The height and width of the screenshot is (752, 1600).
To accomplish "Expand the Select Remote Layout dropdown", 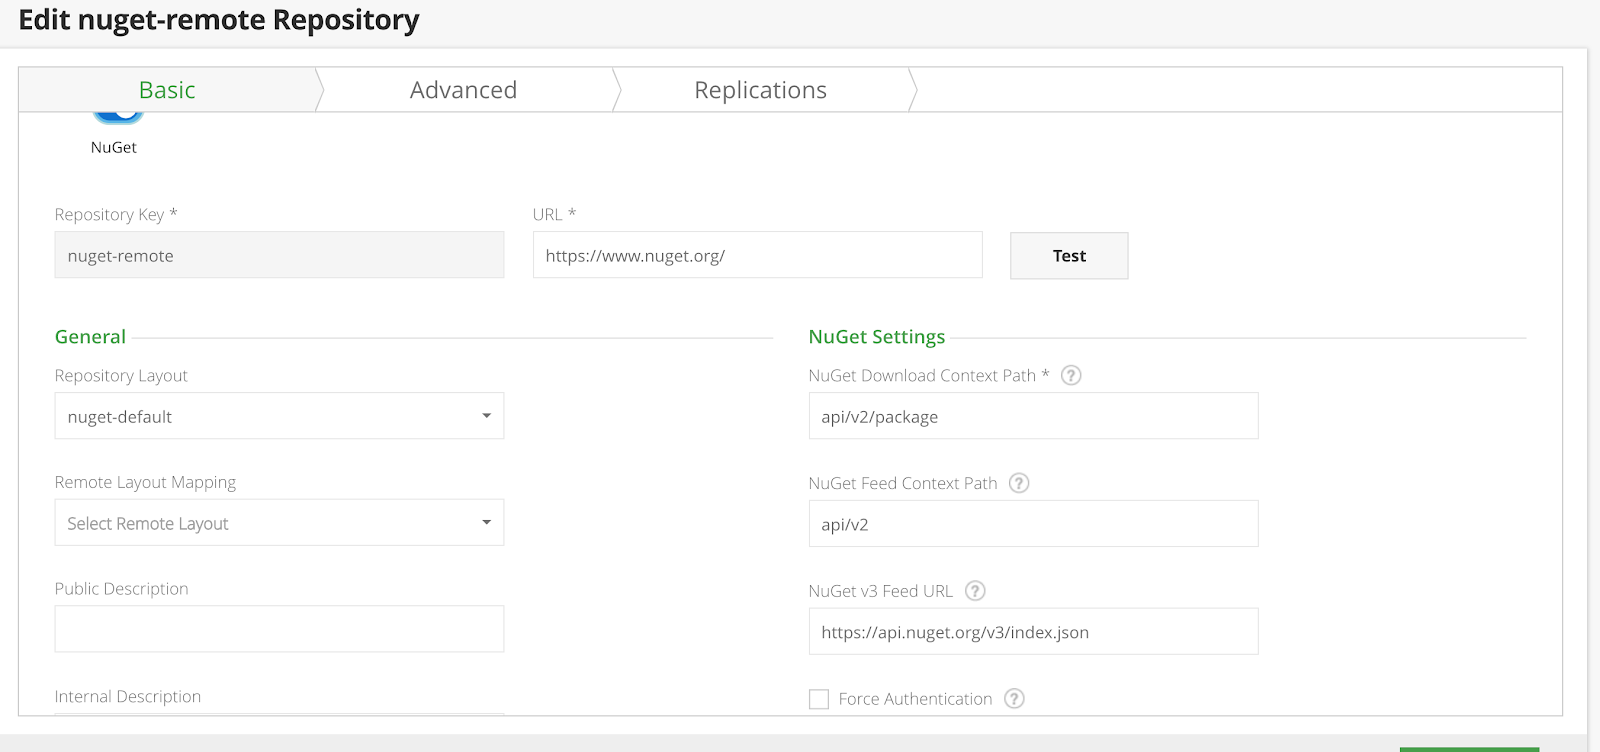I will (279, 523).
